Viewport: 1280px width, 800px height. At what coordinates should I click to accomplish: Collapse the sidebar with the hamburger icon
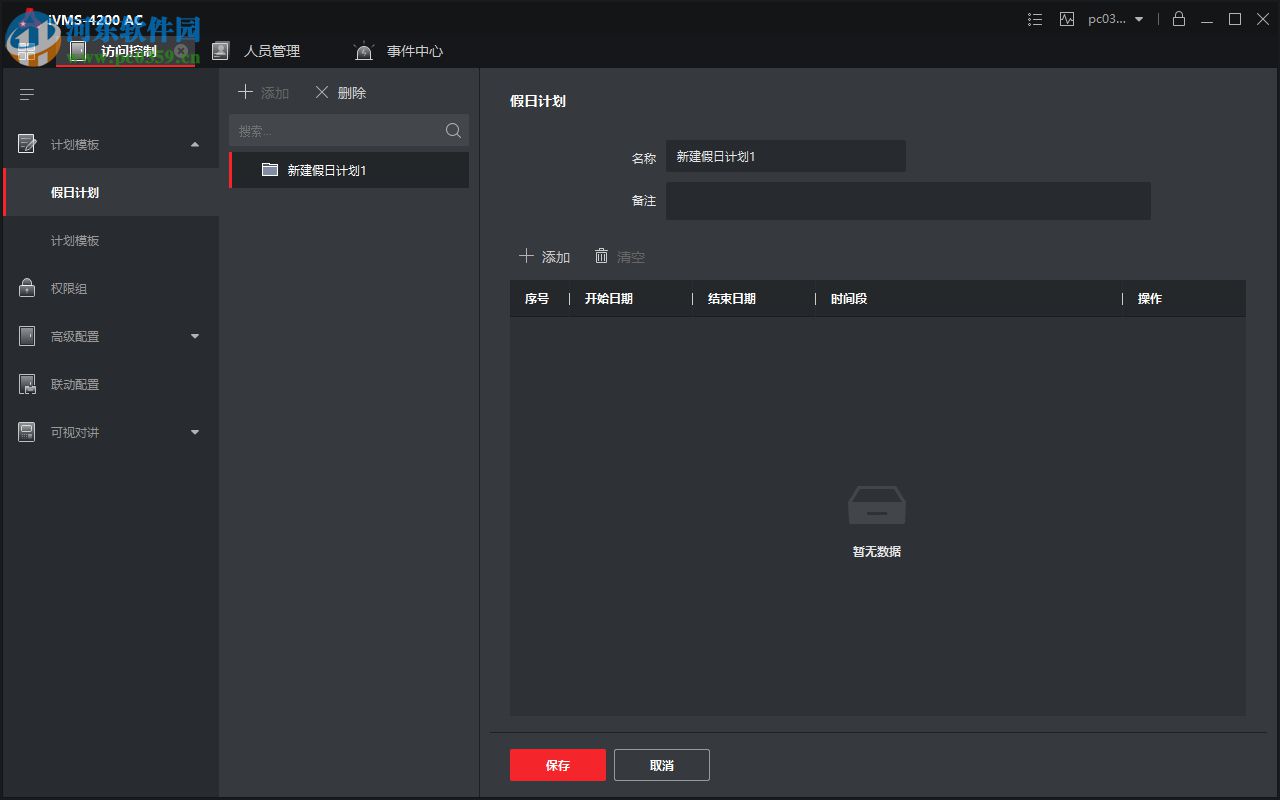pyautogui.click(x=27, y=95)
